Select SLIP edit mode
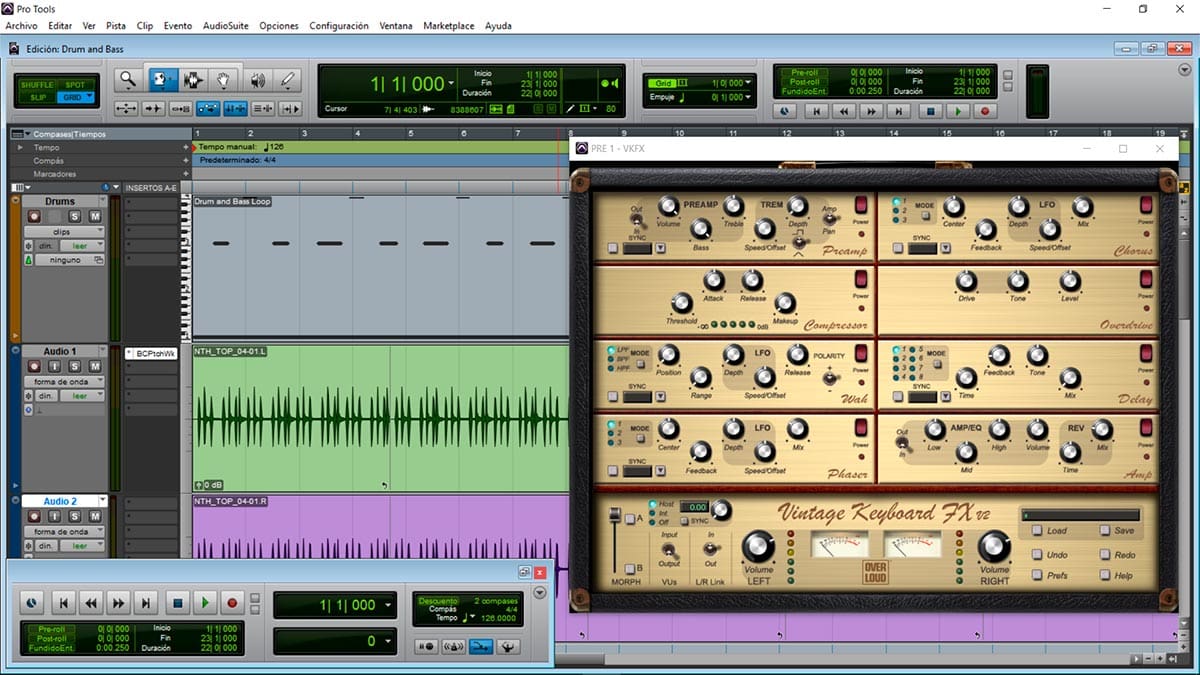The image size is (1200, 675). point(37,97)
